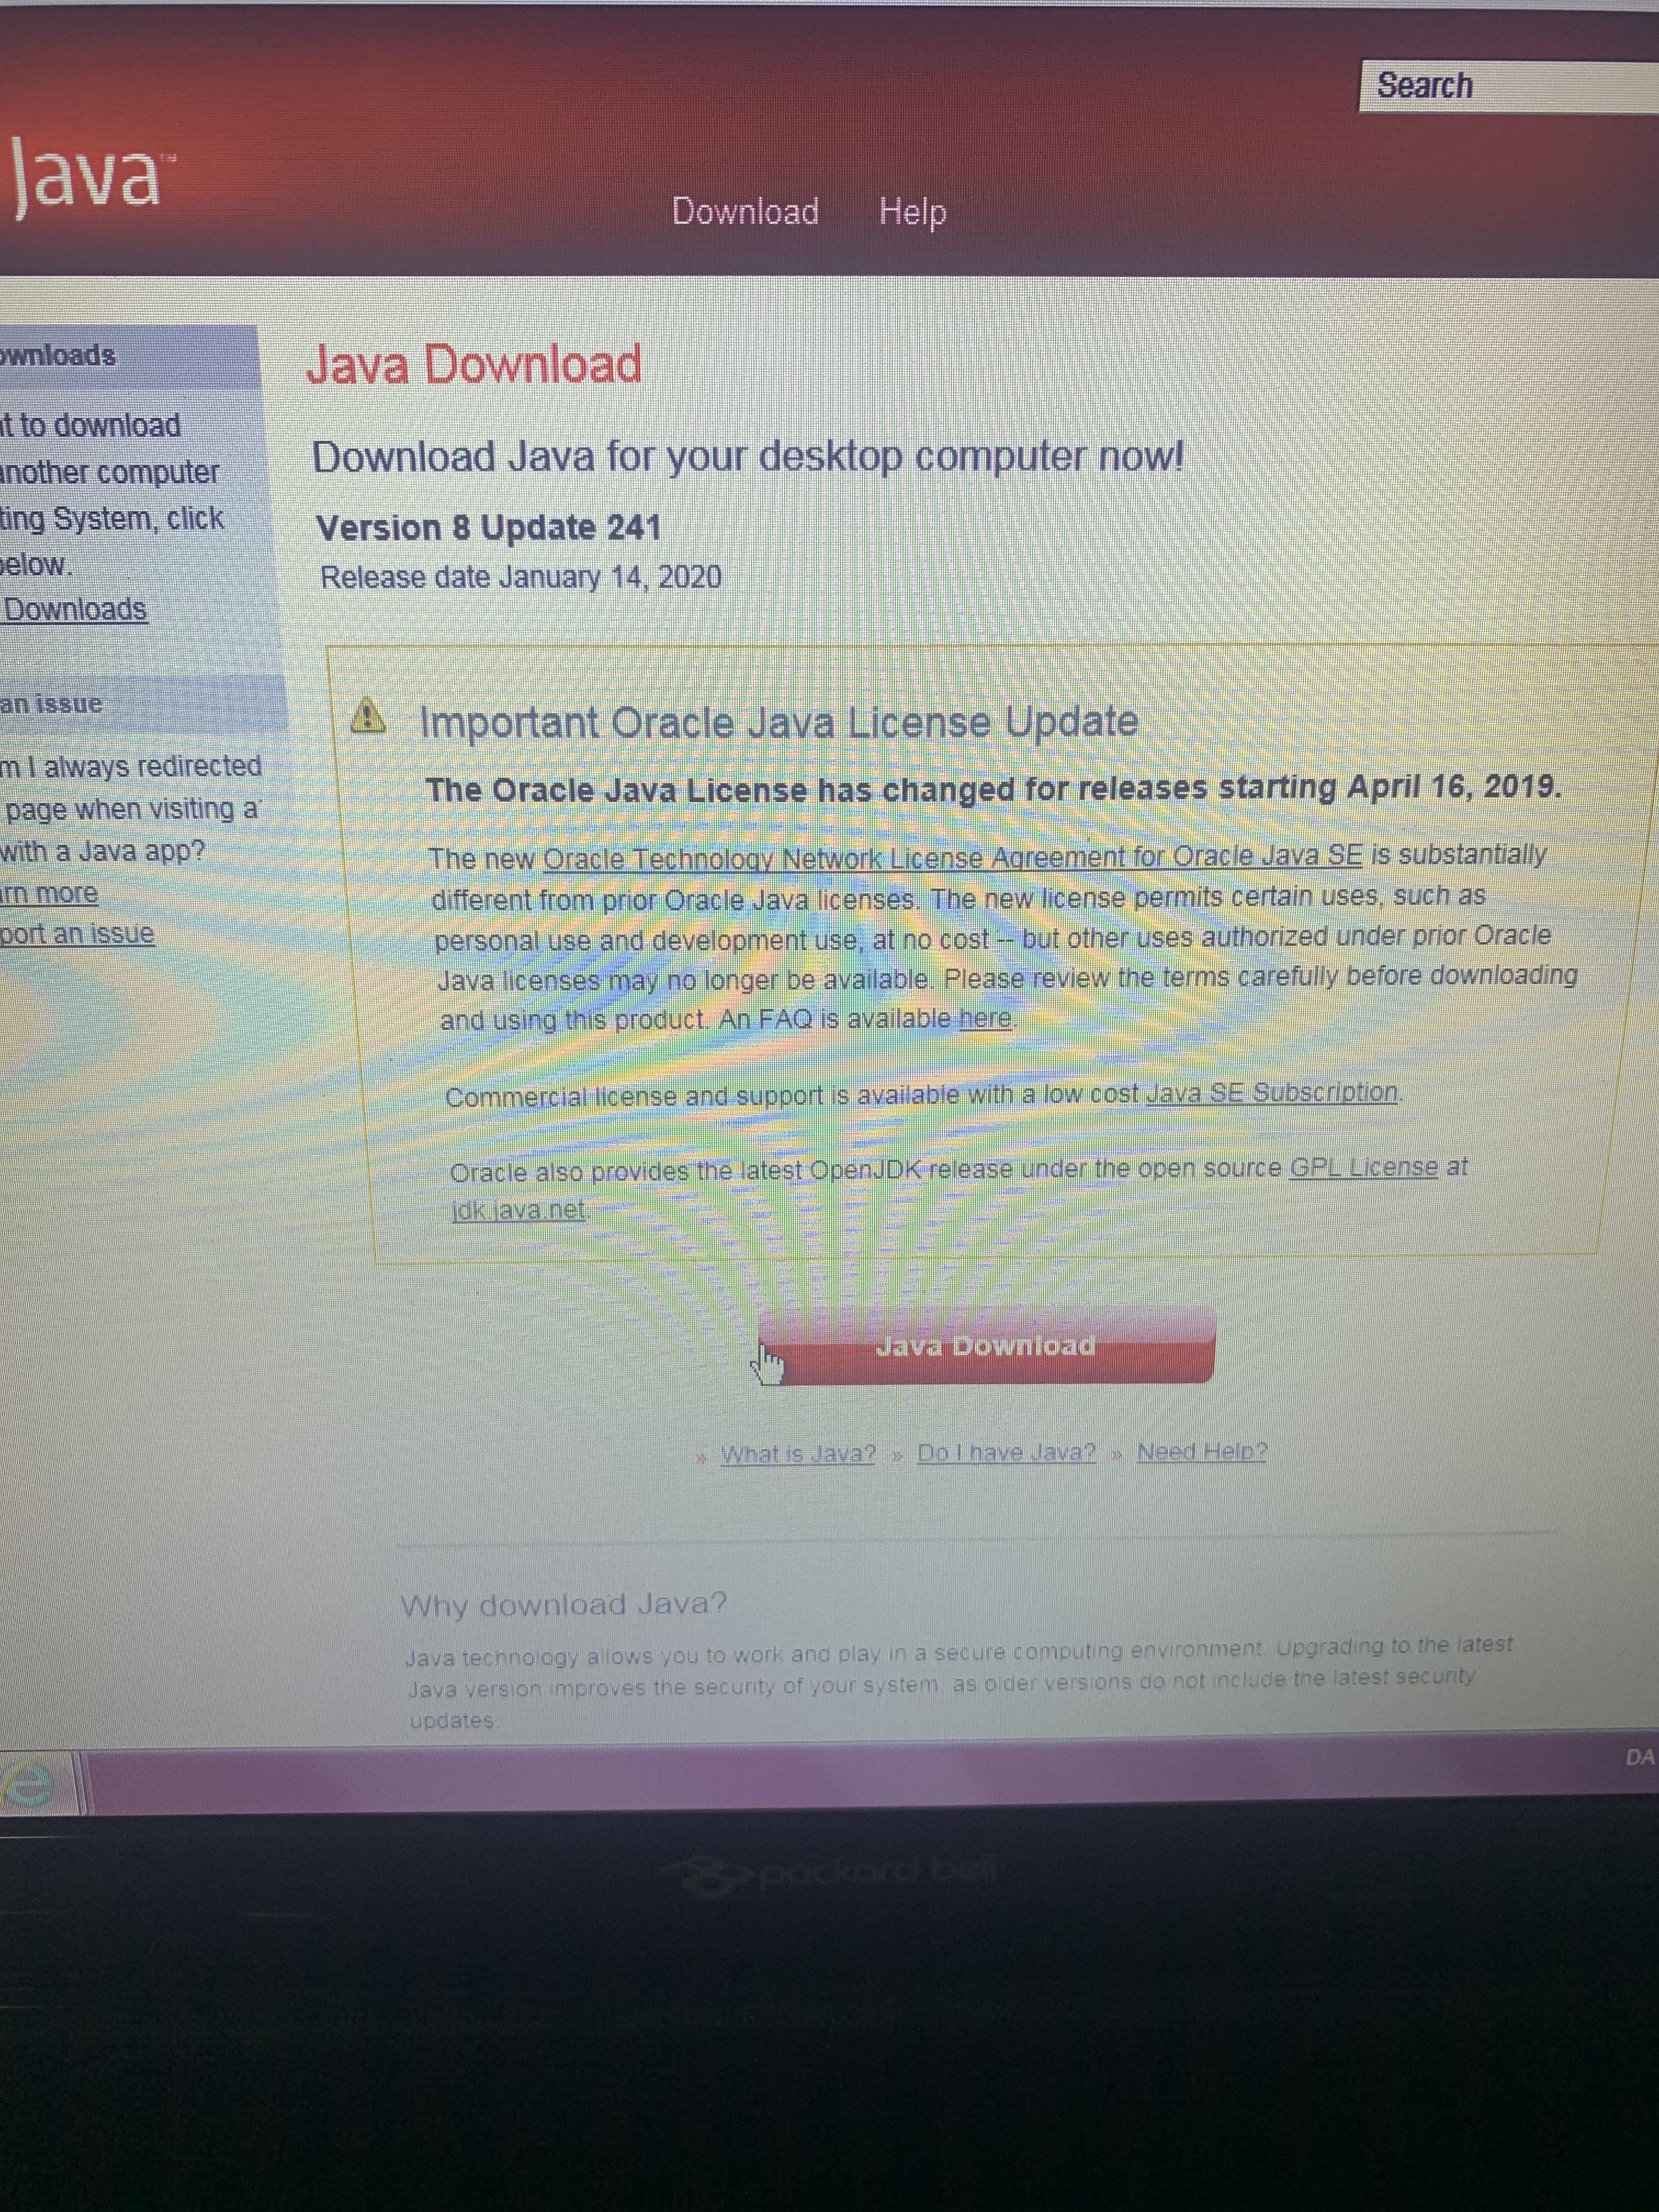Click the 'Important Oracle Java License Update' heading
This screenshot has height=2212, width=1659.
tap(778, 722)
